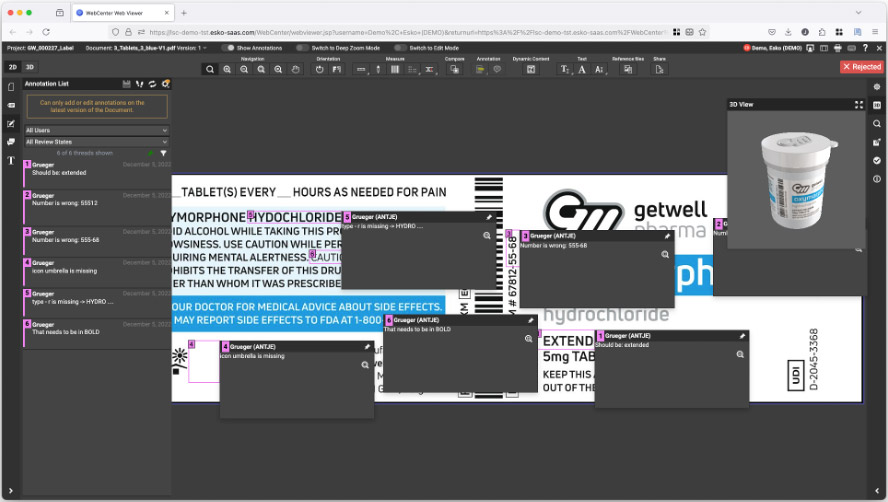Open the Reference files tool
888x502 pixels.
click(628, 70)
